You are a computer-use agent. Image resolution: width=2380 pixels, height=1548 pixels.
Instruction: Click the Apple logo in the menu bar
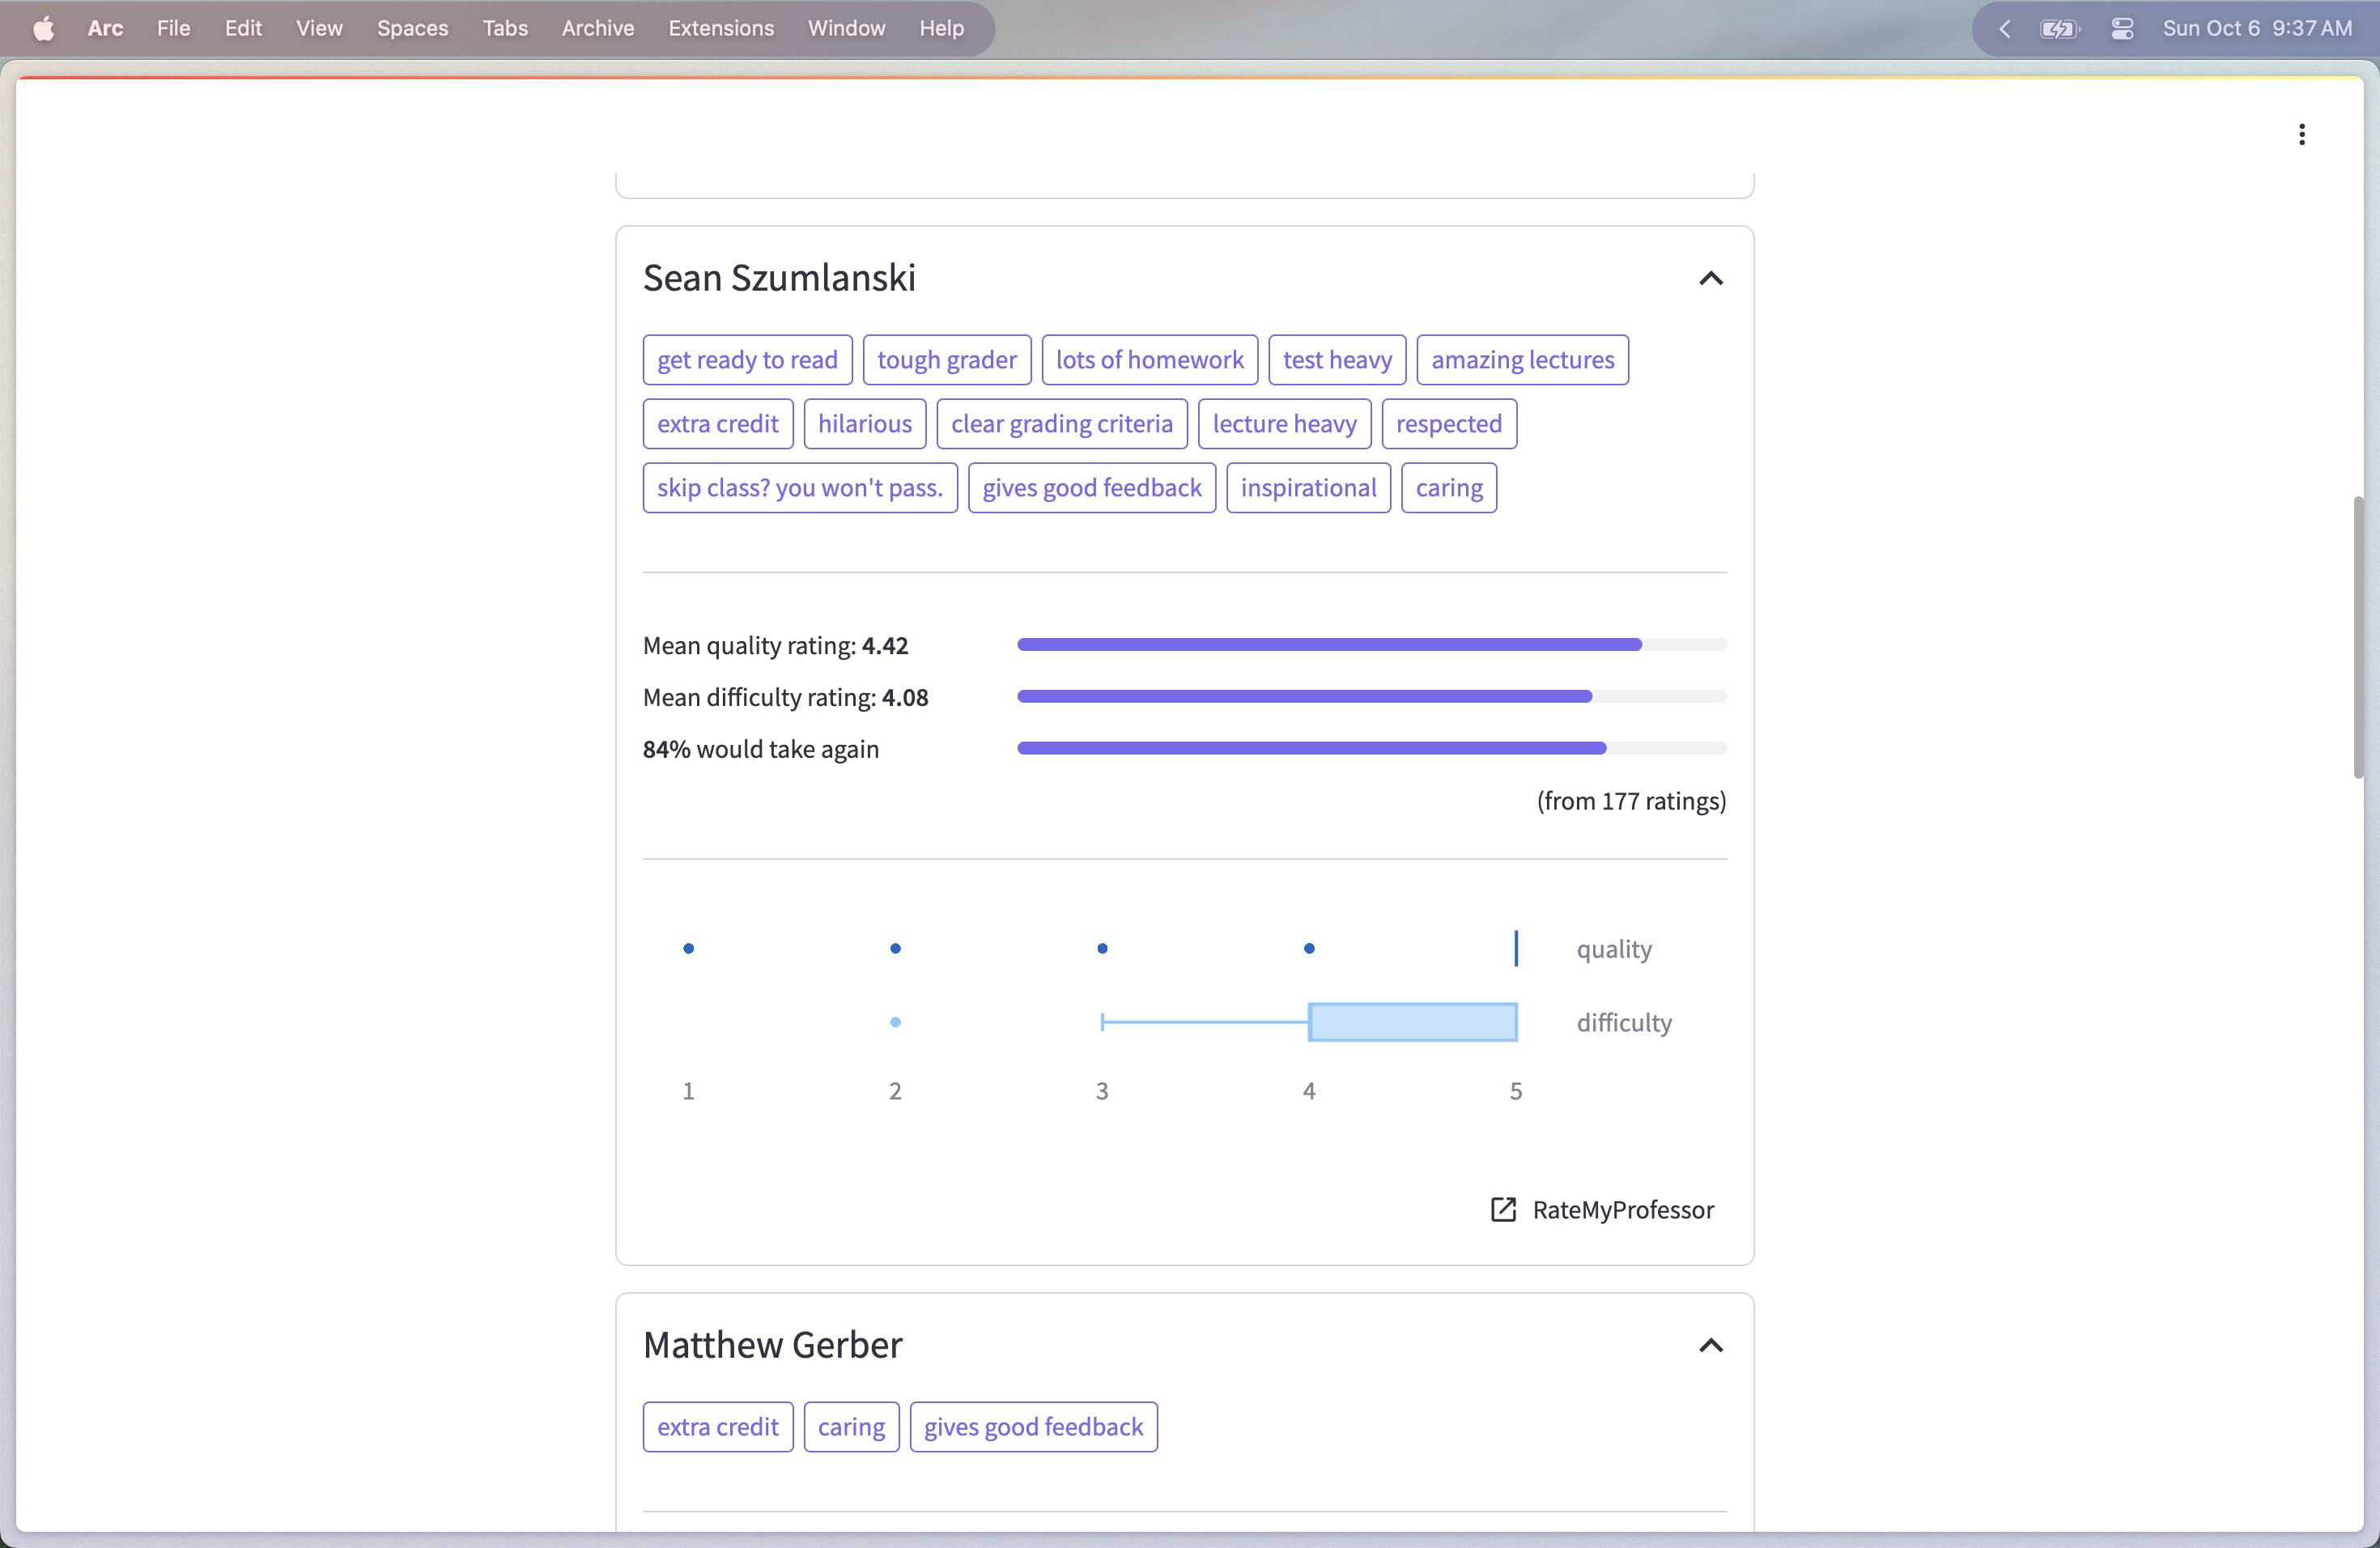(x=43, y=28)
